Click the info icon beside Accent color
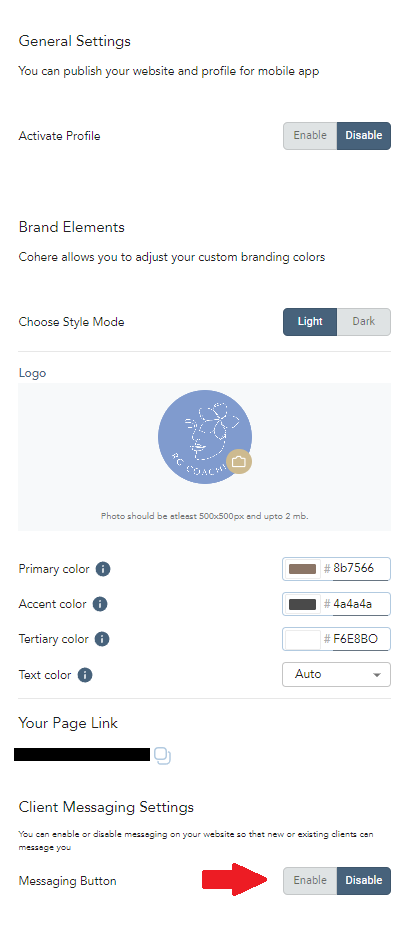This screenshot has width=417, height=934. (x=100, y=604)
